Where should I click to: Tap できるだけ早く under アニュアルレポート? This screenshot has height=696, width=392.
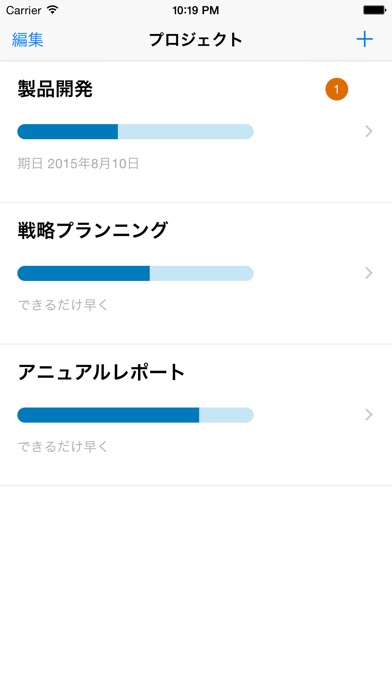pyautogui.click(x=63, y=447)
